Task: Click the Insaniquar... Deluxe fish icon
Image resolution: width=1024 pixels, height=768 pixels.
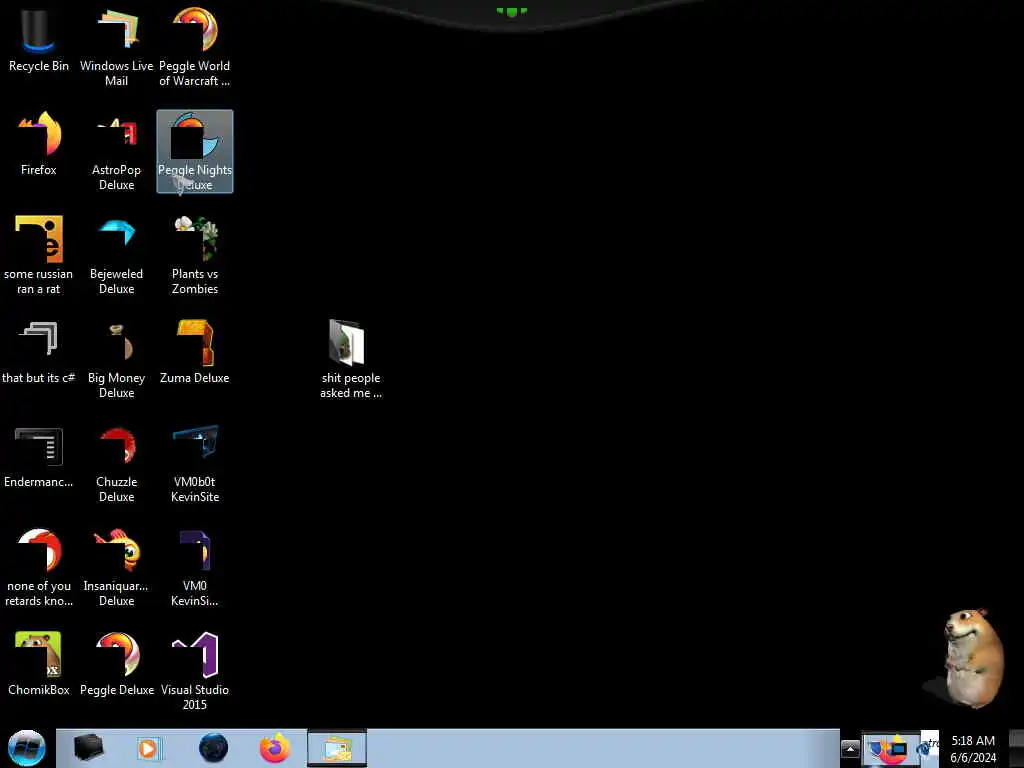Action: pos(116,567)
